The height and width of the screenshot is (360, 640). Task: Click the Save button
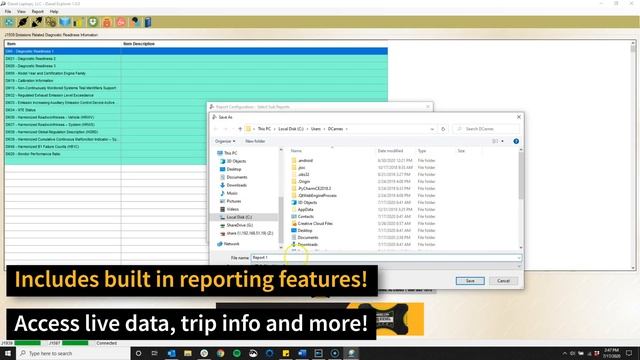470,281
